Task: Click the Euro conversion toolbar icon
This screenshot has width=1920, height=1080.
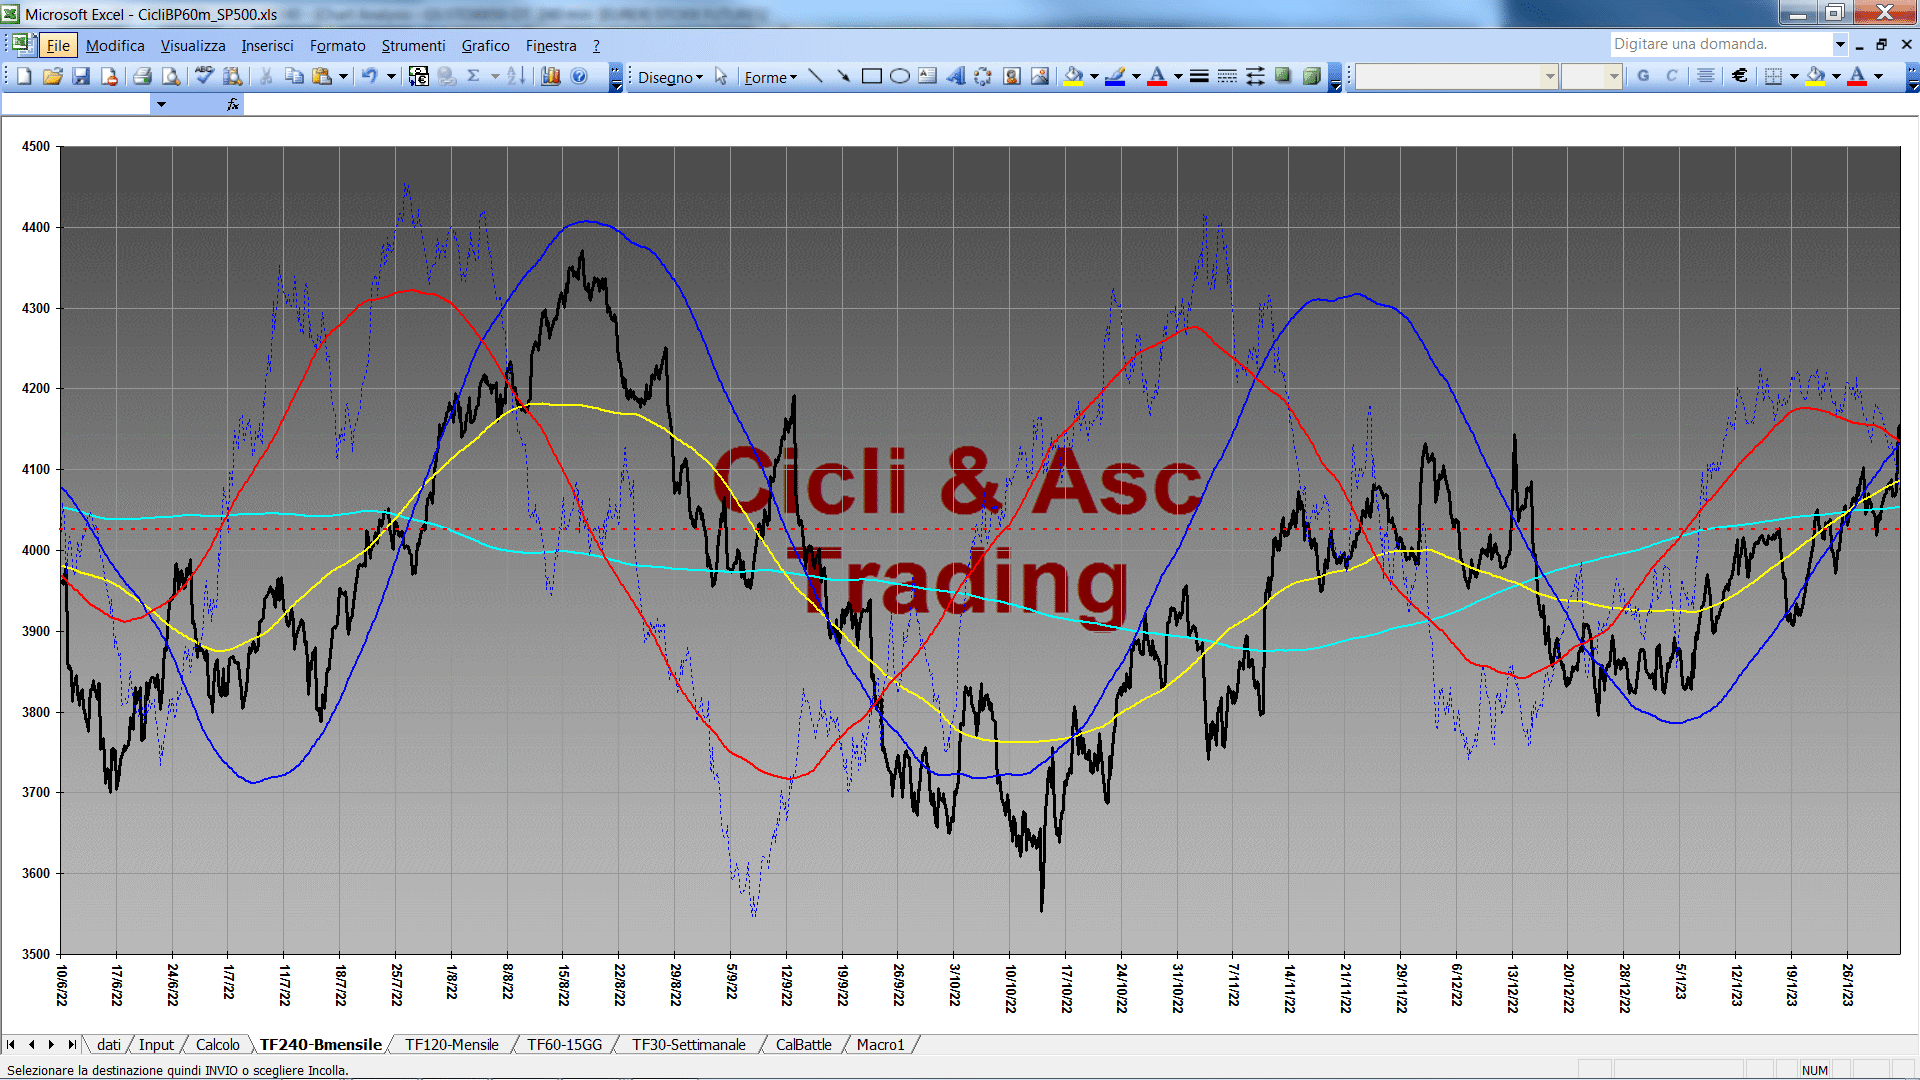Action: (x=419, y=76)
